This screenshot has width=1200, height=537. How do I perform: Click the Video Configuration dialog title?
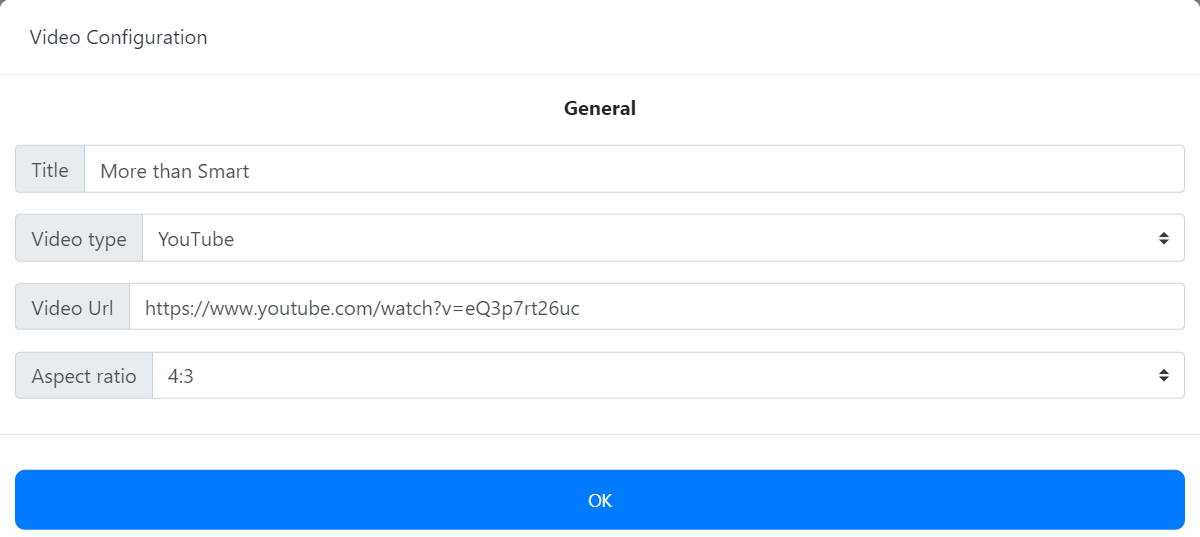pos(119,38)
